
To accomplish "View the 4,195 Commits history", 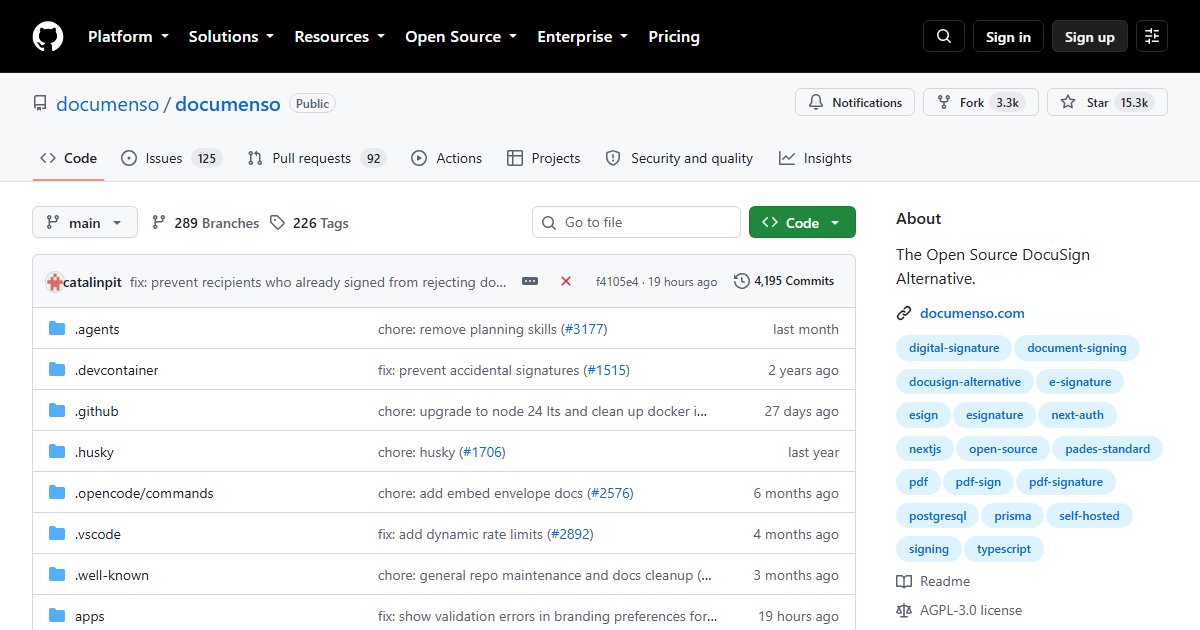I will pyautogui.click(x=784, y=281).
